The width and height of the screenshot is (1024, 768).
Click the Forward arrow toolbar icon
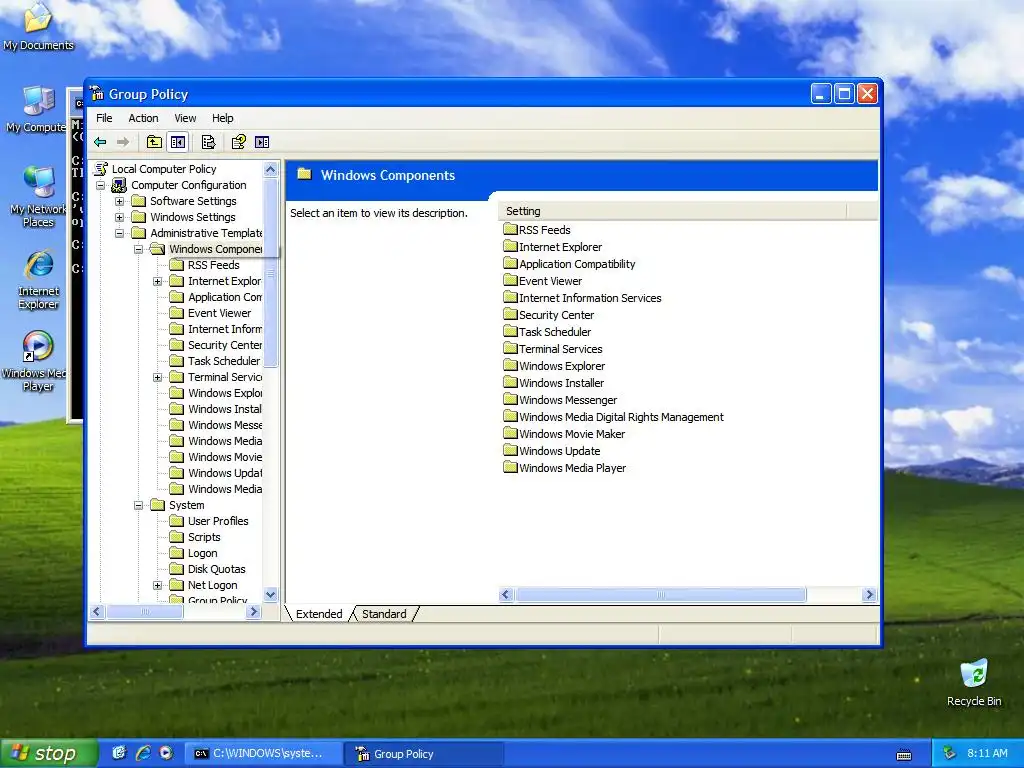tap(123, 142)
